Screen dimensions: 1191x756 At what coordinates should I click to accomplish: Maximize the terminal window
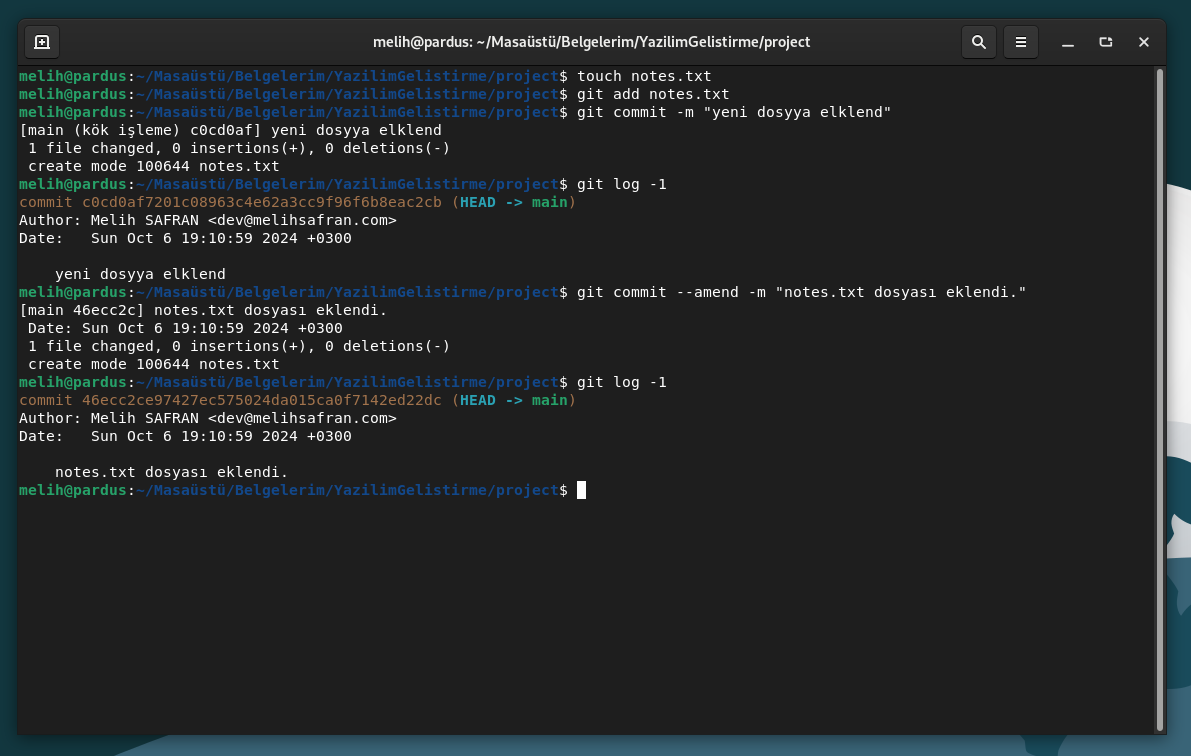(1105, 43)
